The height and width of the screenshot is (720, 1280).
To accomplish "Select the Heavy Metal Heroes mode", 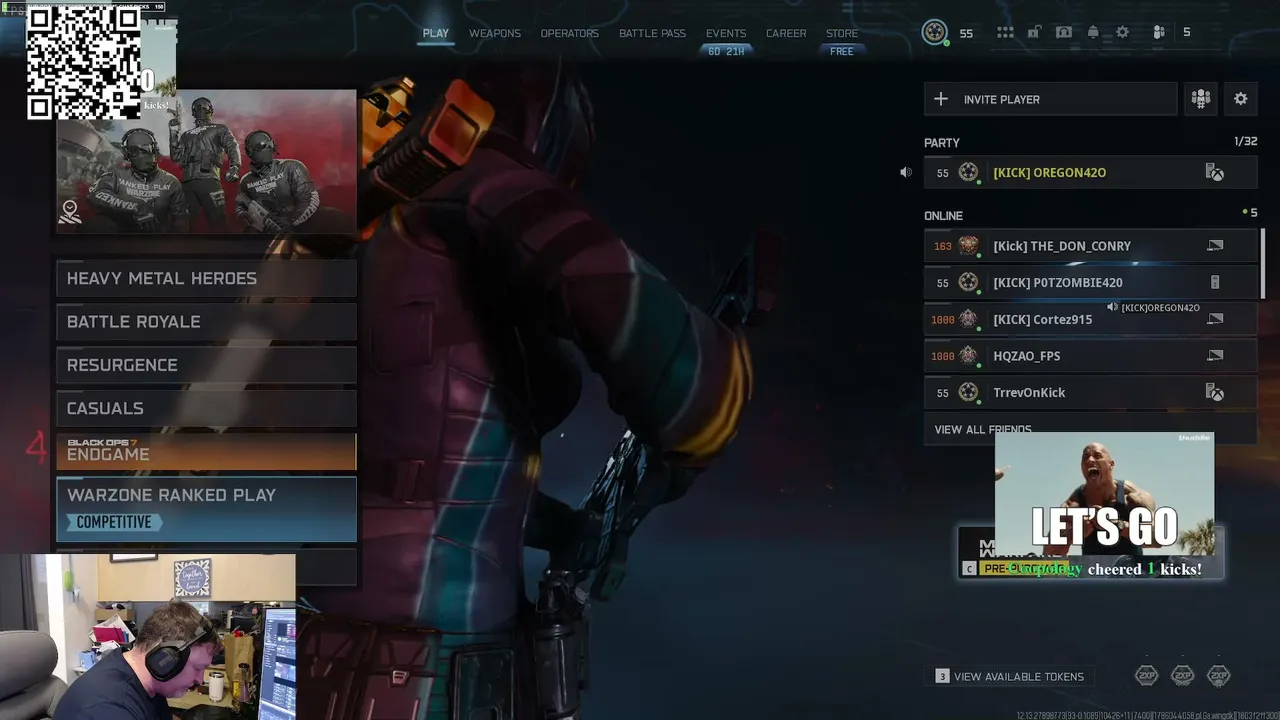I will pos(206,278).
